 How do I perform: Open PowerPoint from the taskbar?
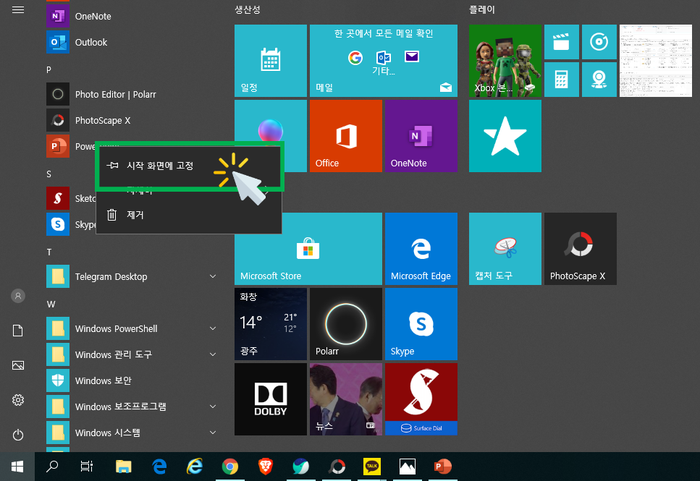pos(443,467)
